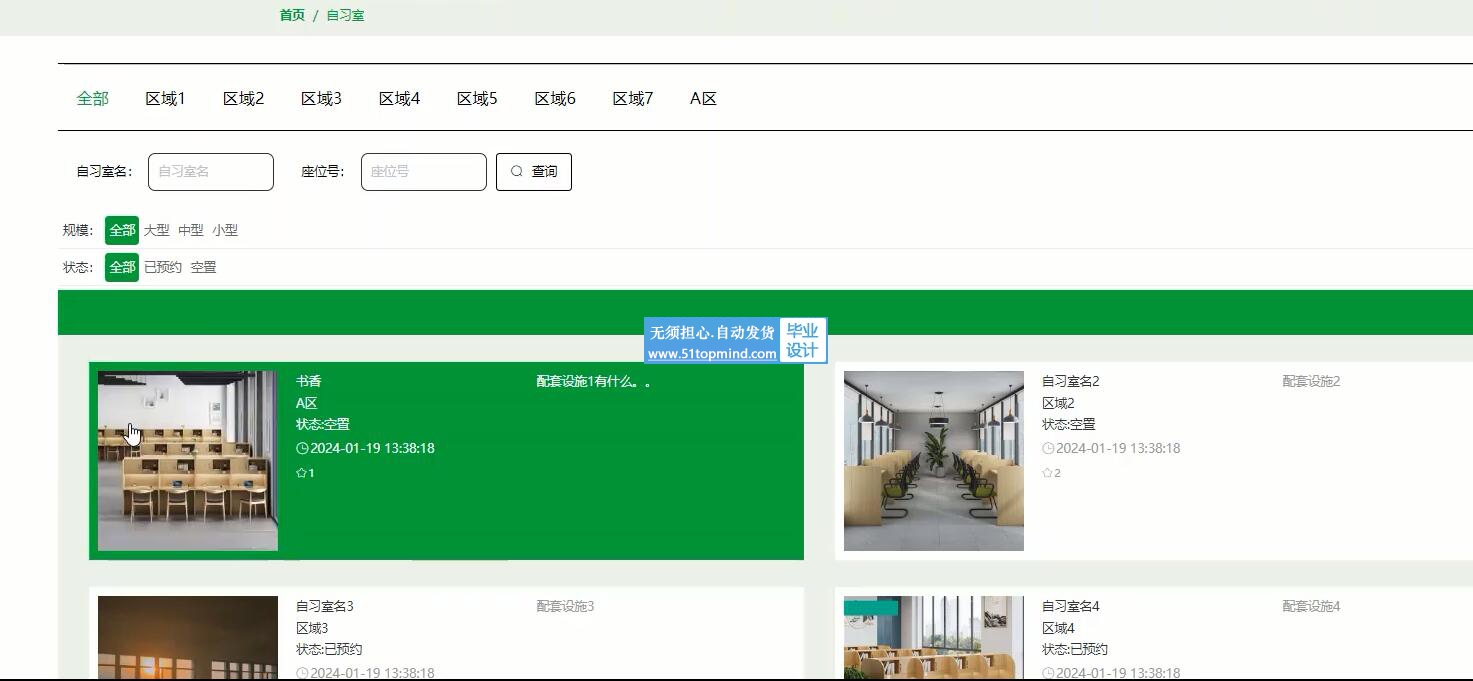Open the 区域4 tab
The height and width of the screenshot is (681, 1473).
tap(400, 98)
